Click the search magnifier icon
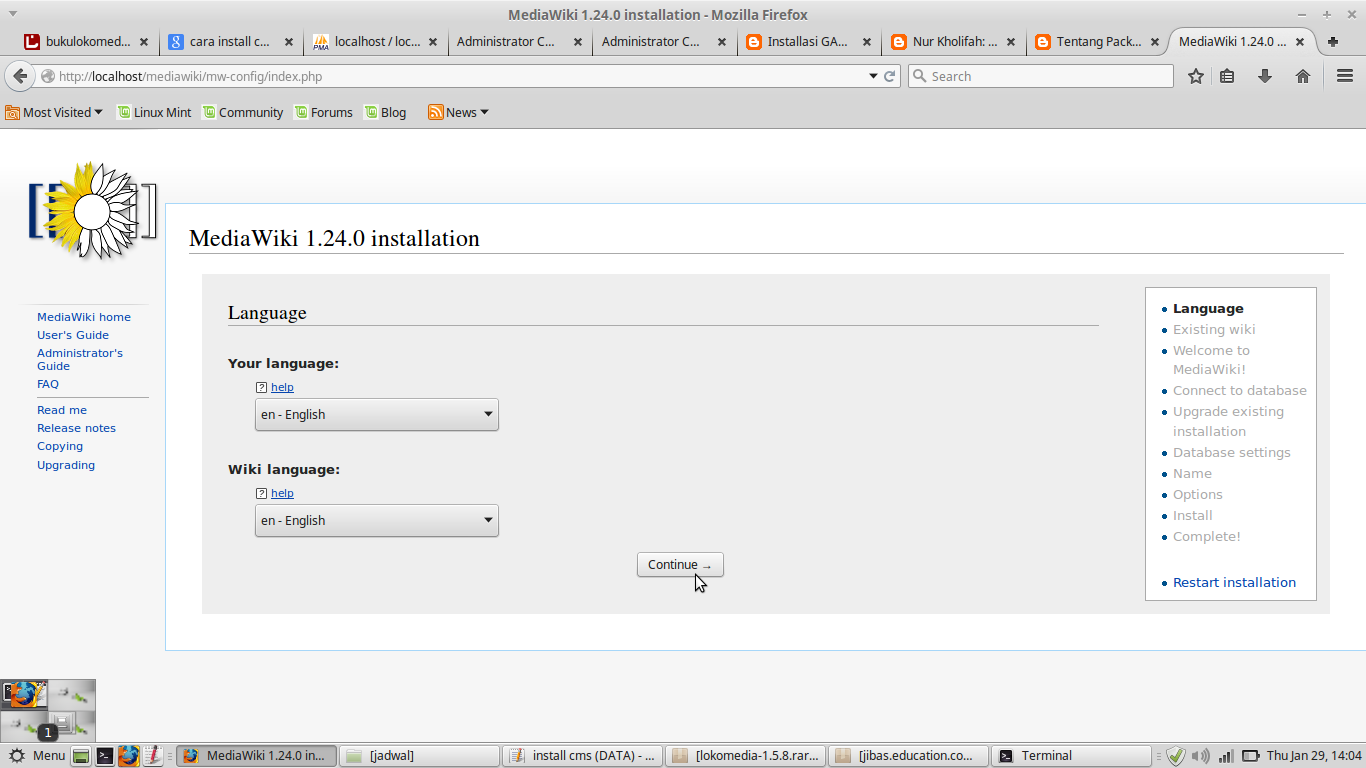The width and height of the screenshot is (1366, 768). click(x=919, y=76)
